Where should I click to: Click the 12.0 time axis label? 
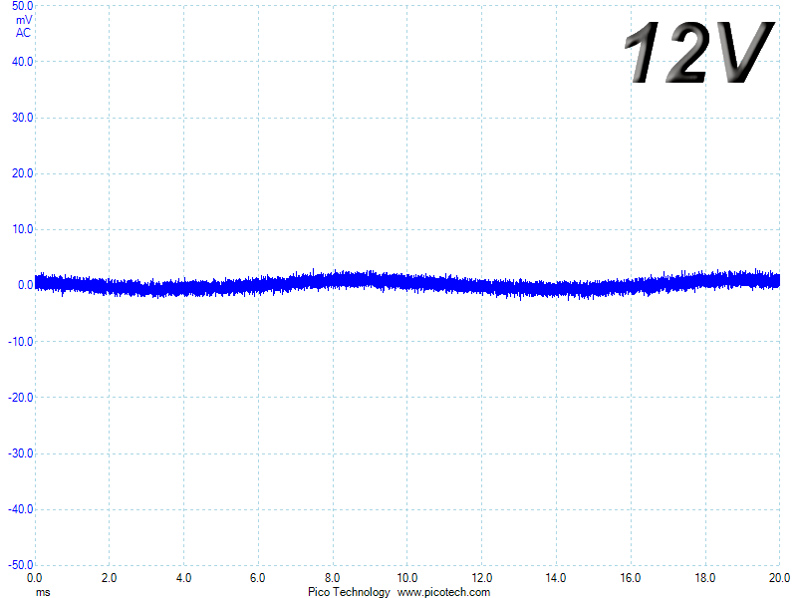click(481, 578)
